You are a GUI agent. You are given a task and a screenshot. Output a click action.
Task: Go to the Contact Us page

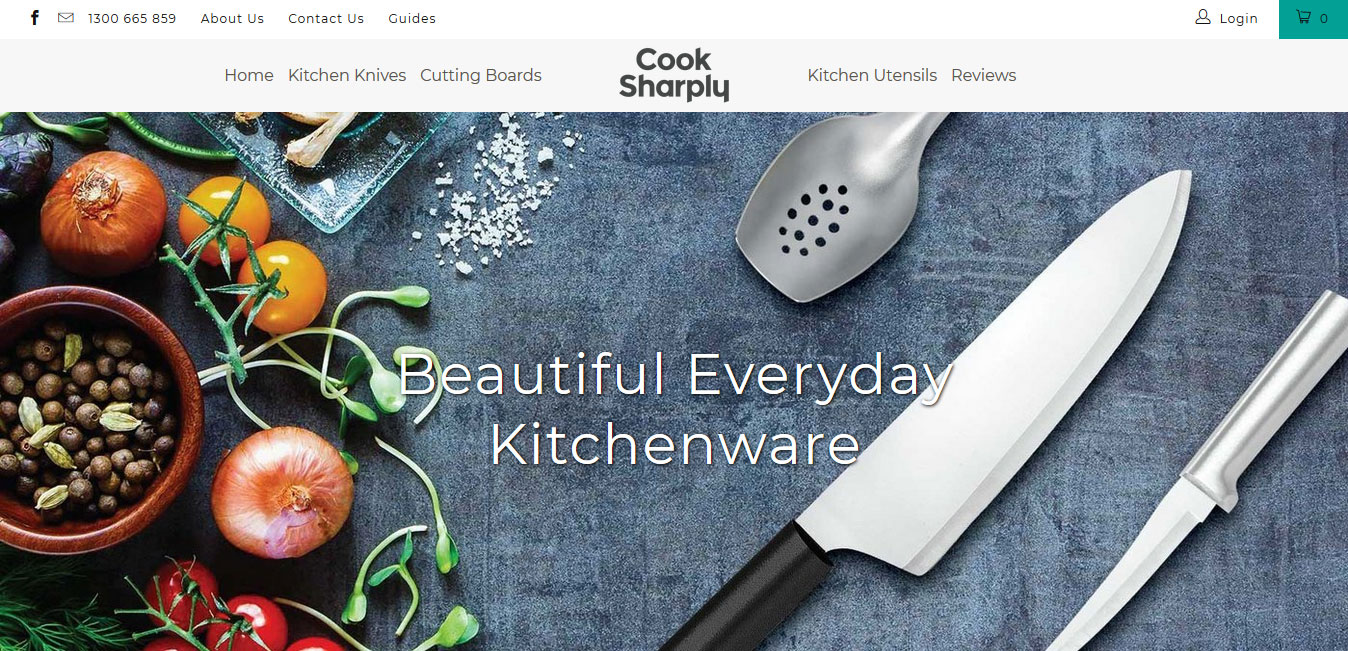(326, 18)
